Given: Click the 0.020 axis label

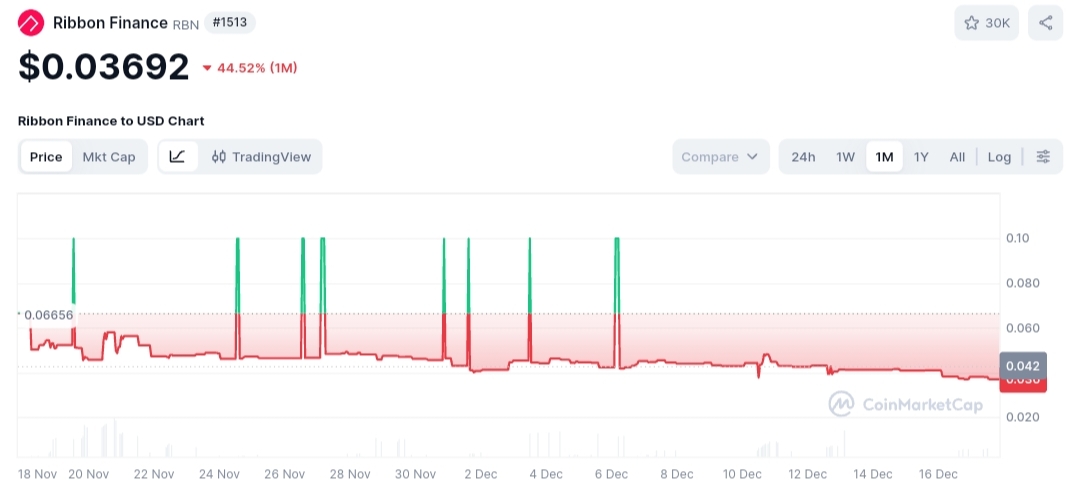Looking at the screenshot, I should [1022, 417].
